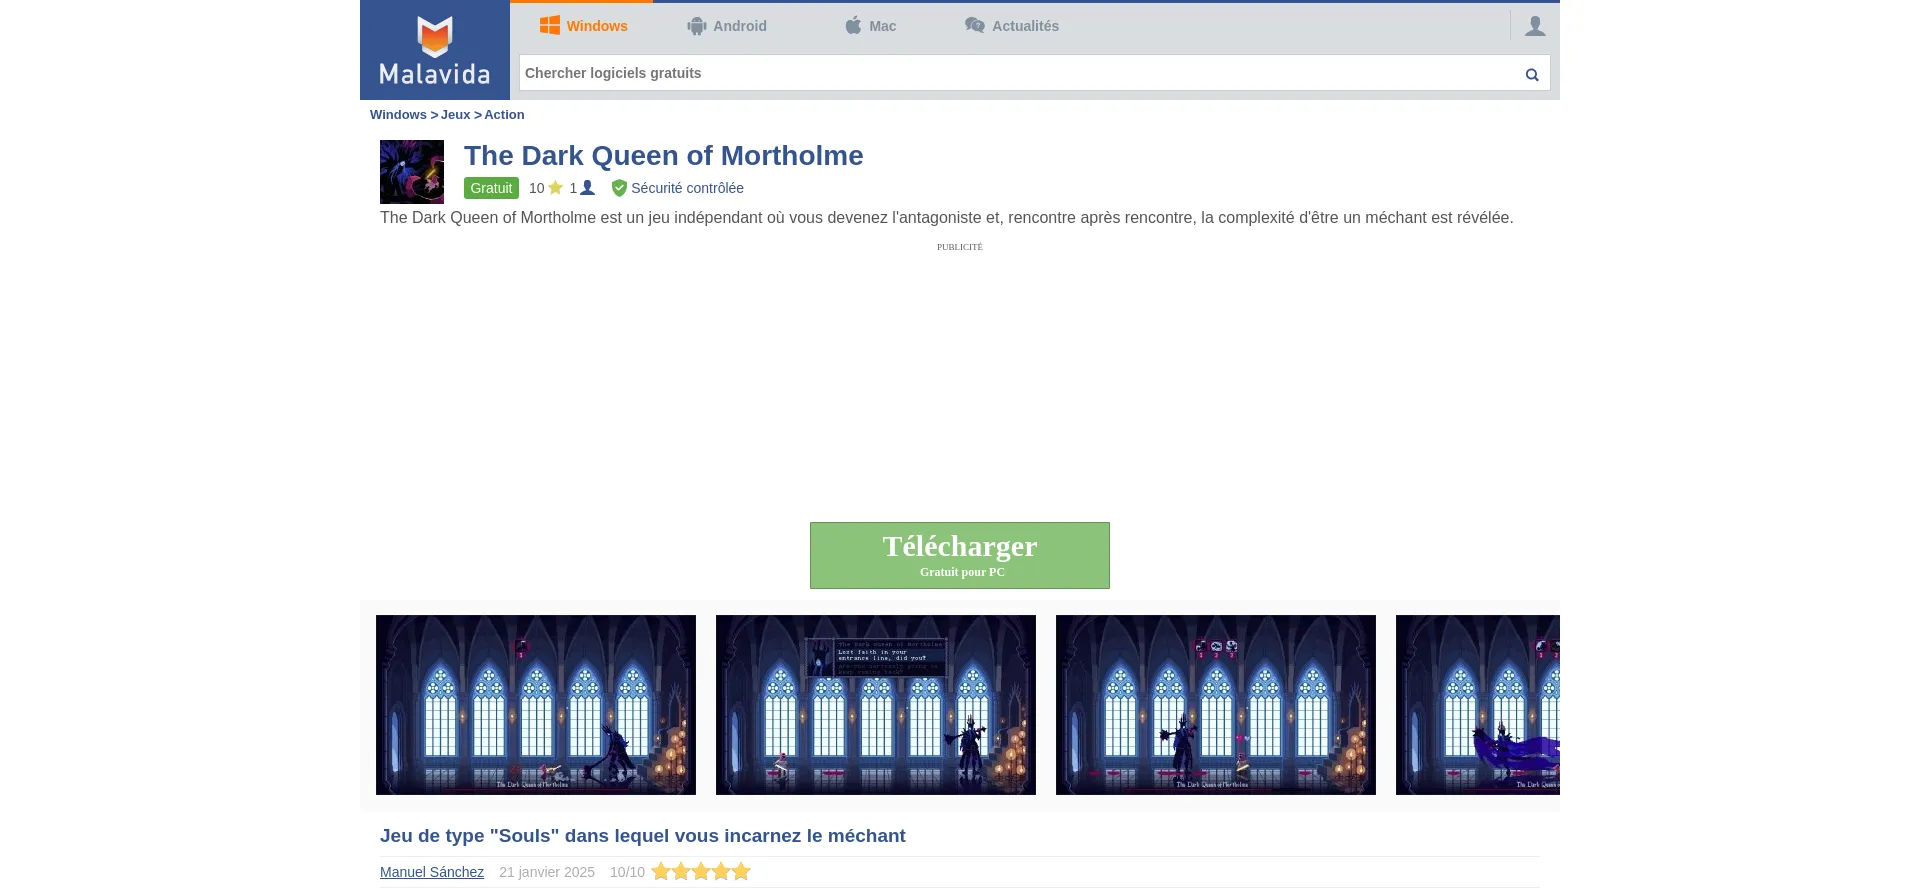The height and width of the screenshot is (888, 1920).
Task: Open author Manuel Sánchez's profile link
Action: 432,872
